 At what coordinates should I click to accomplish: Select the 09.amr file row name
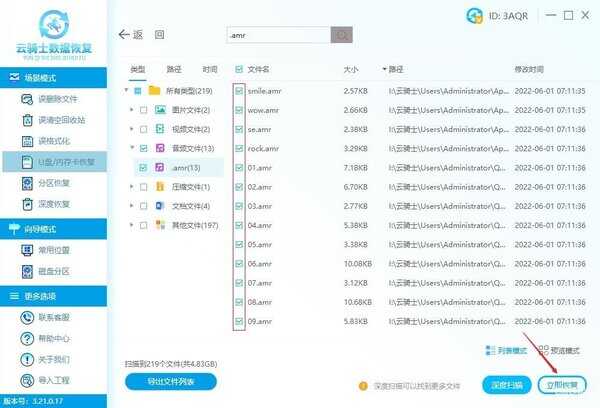(x=259, y=322)
